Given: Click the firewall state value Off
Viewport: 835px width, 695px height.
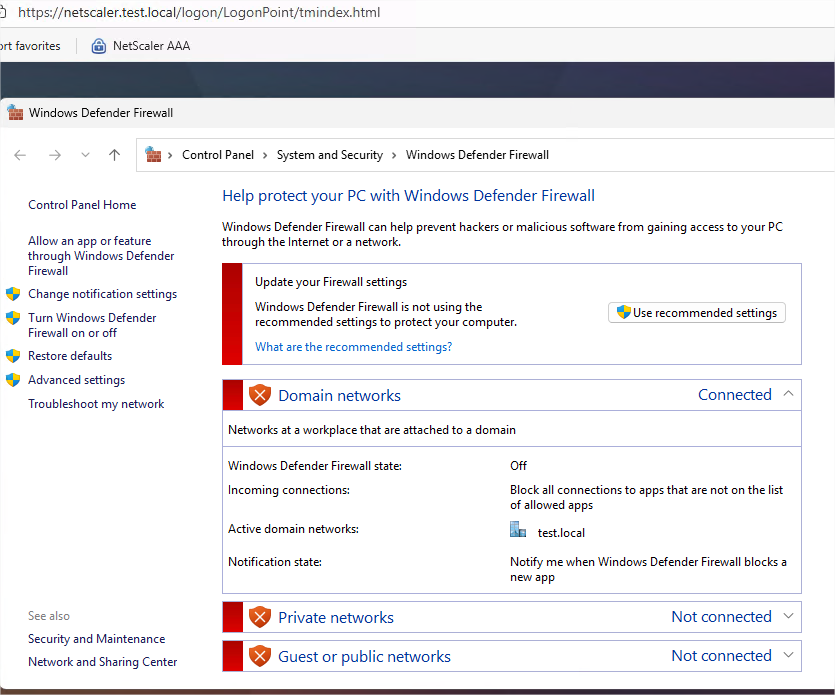Looking at the screenshot, I should tap(518, 466).
